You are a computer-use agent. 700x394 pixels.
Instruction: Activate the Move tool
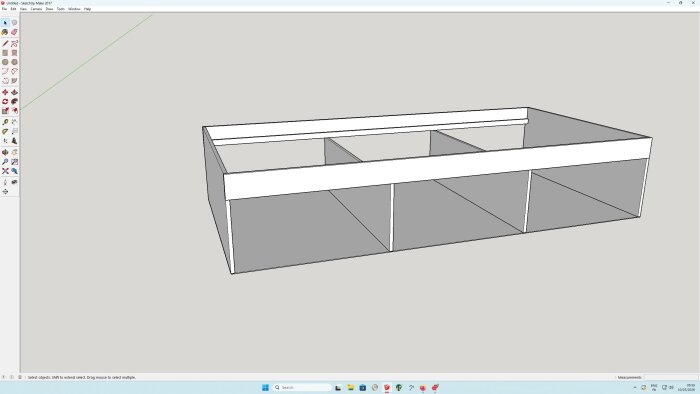click(5, 92)
